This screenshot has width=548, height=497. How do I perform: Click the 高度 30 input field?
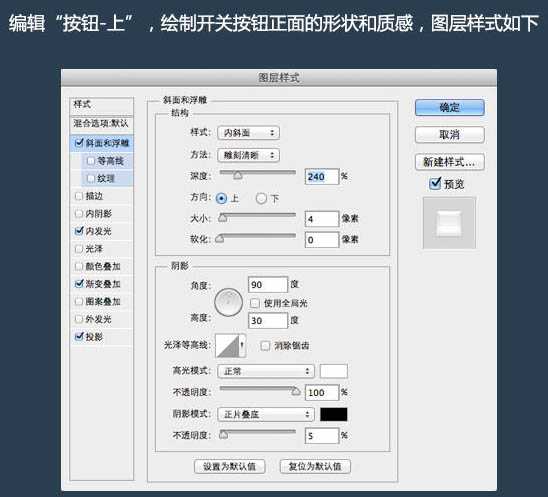coord(268,320)
